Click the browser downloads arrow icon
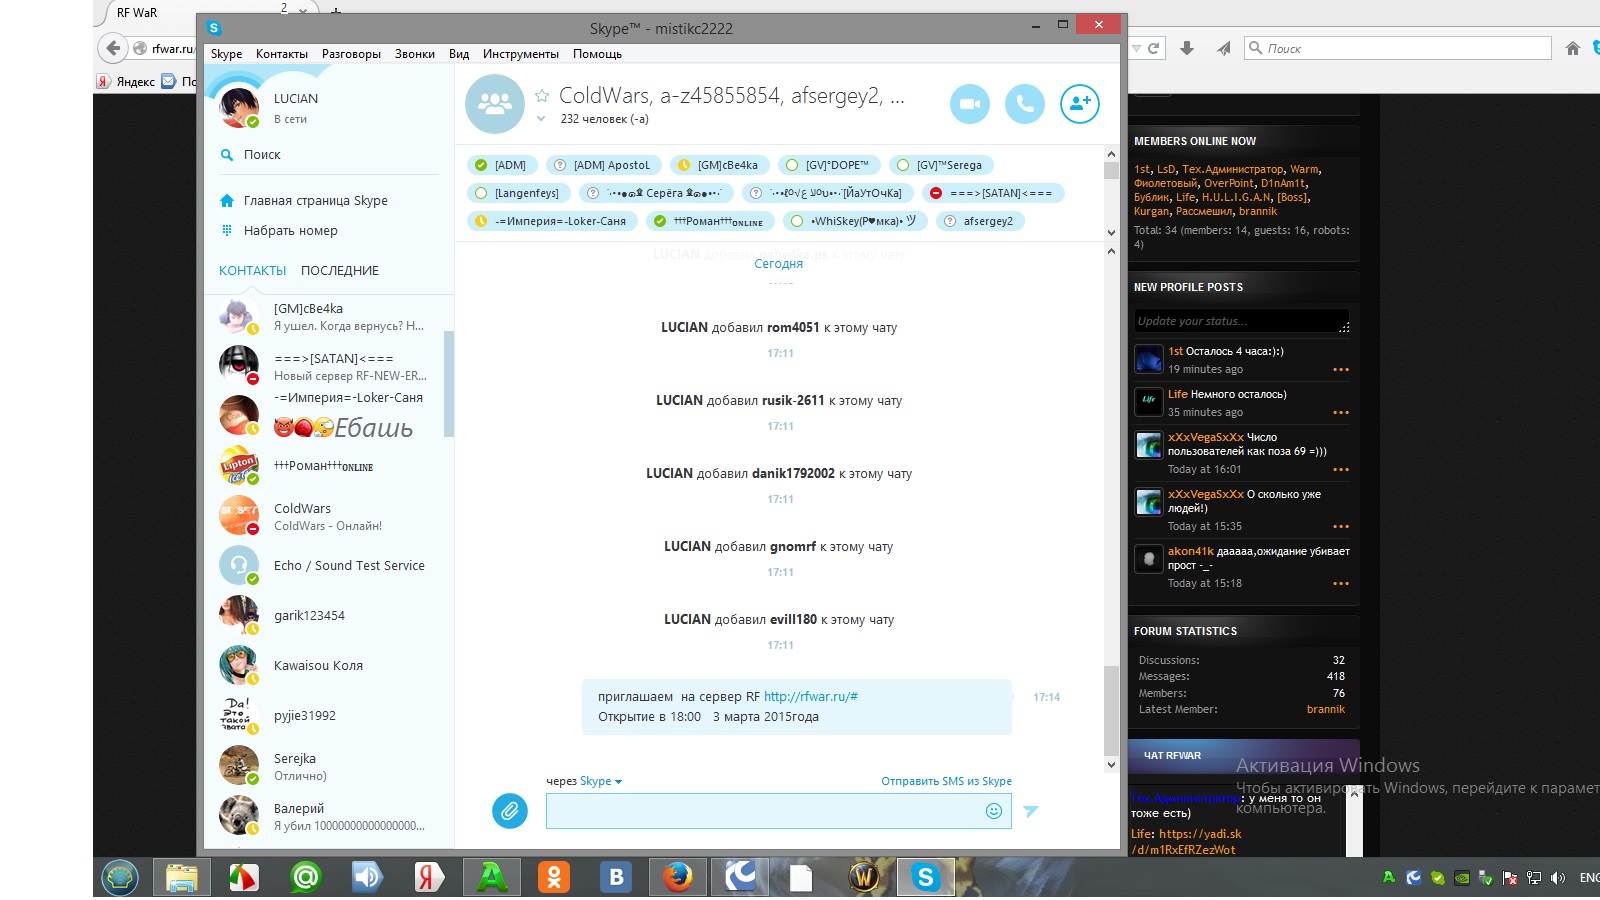The image size is (1600, 900). [1187, 48]
